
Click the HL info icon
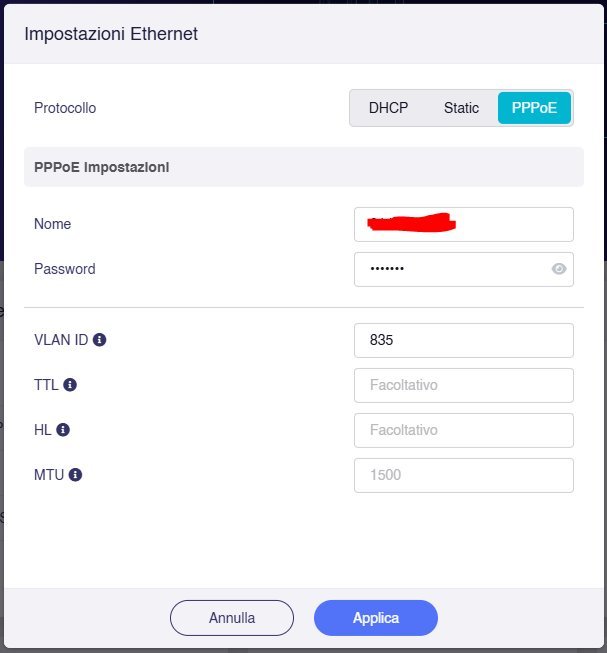pos(63,430)
